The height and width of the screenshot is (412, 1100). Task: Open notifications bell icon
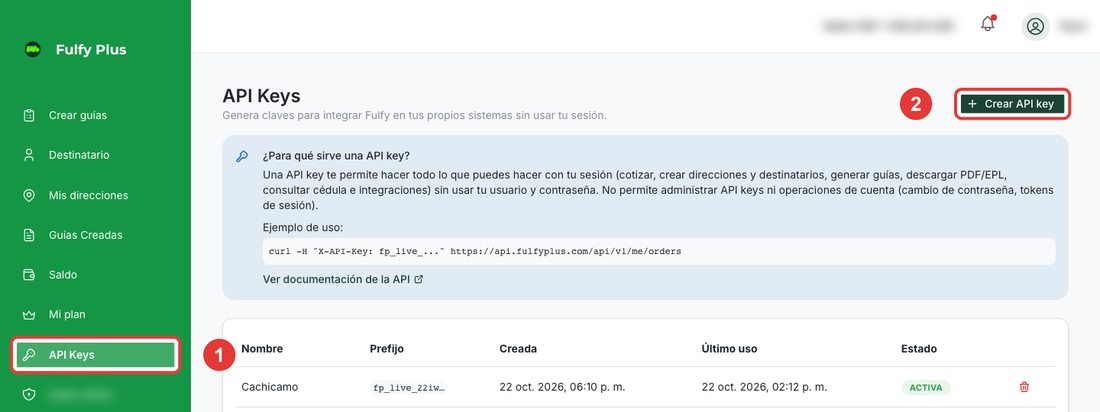click(988, 24)
